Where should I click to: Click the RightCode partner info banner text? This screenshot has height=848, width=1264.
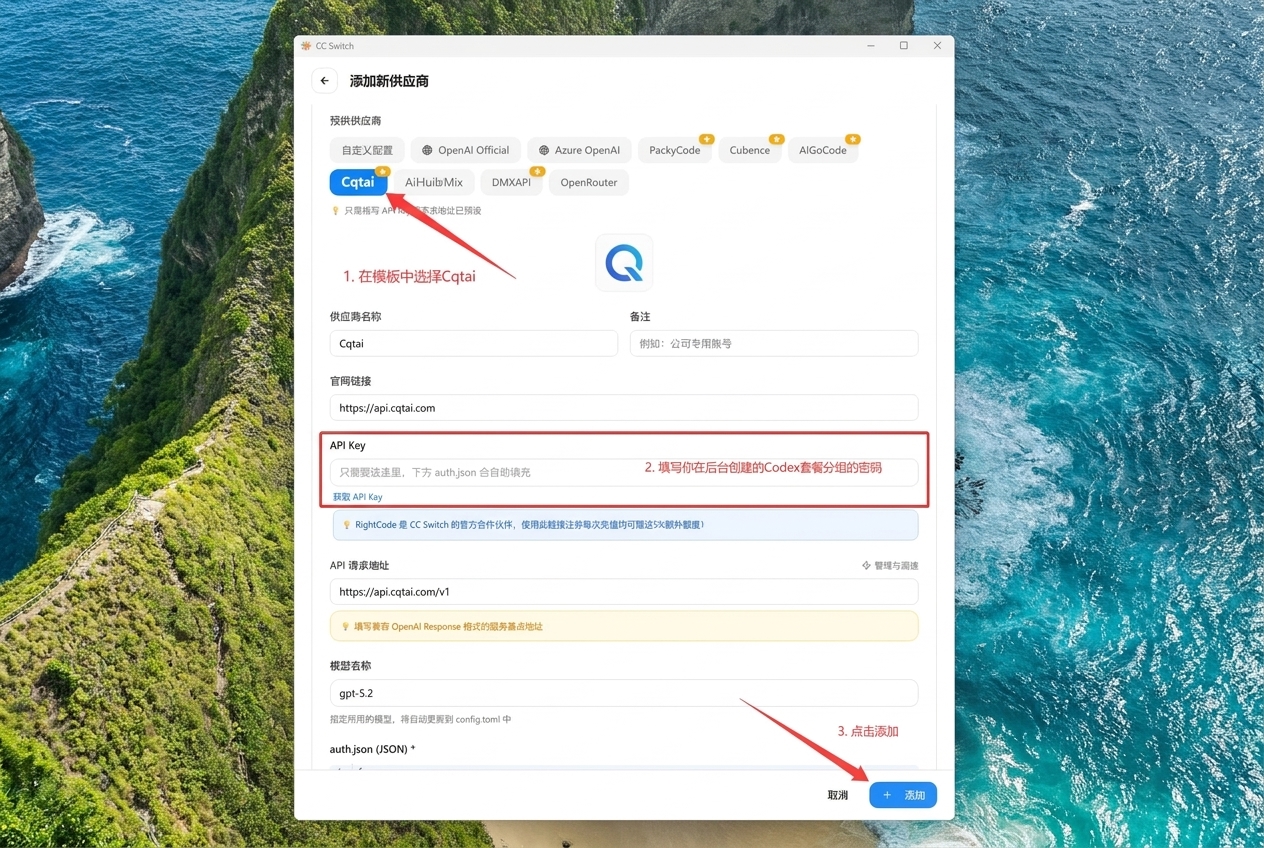point(529,525)
